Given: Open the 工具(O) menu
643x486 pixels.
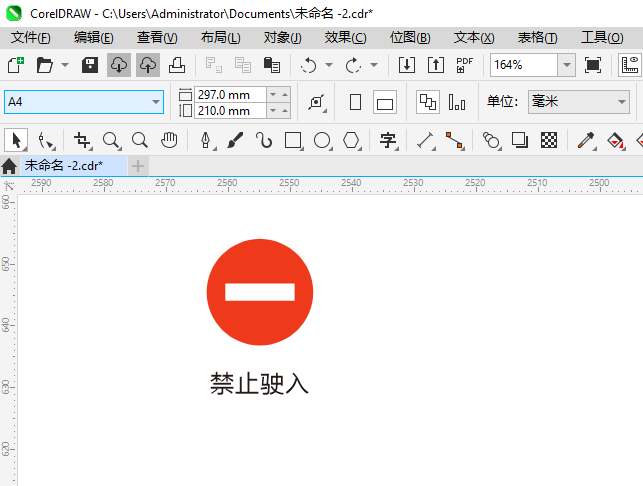Looking at the screenshot, I should coord(602,38).
